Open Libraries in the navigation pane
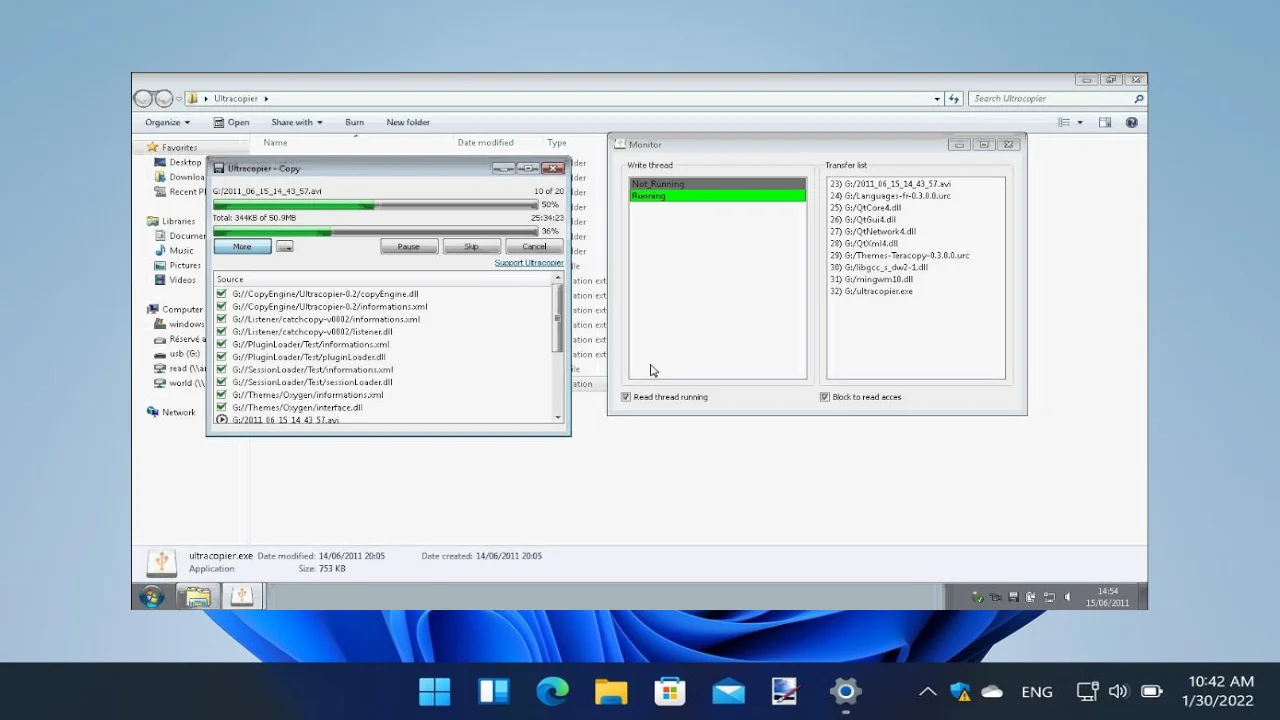Screen dimensions: 1280x720 (178, 221)
